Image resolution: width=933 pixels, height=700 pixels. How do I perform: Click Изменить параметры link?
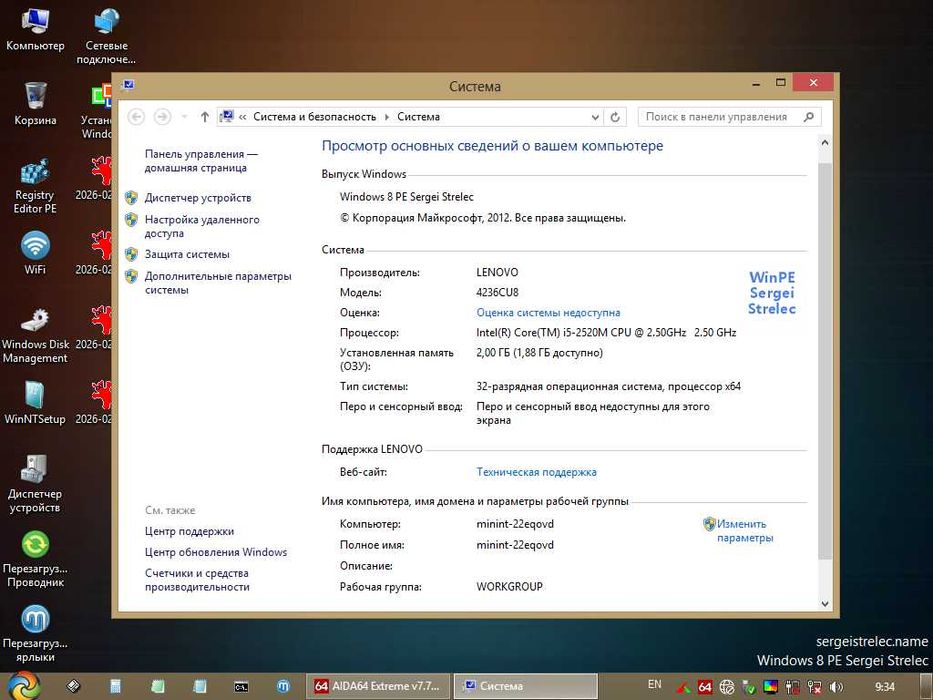click(x=744, y=531)
